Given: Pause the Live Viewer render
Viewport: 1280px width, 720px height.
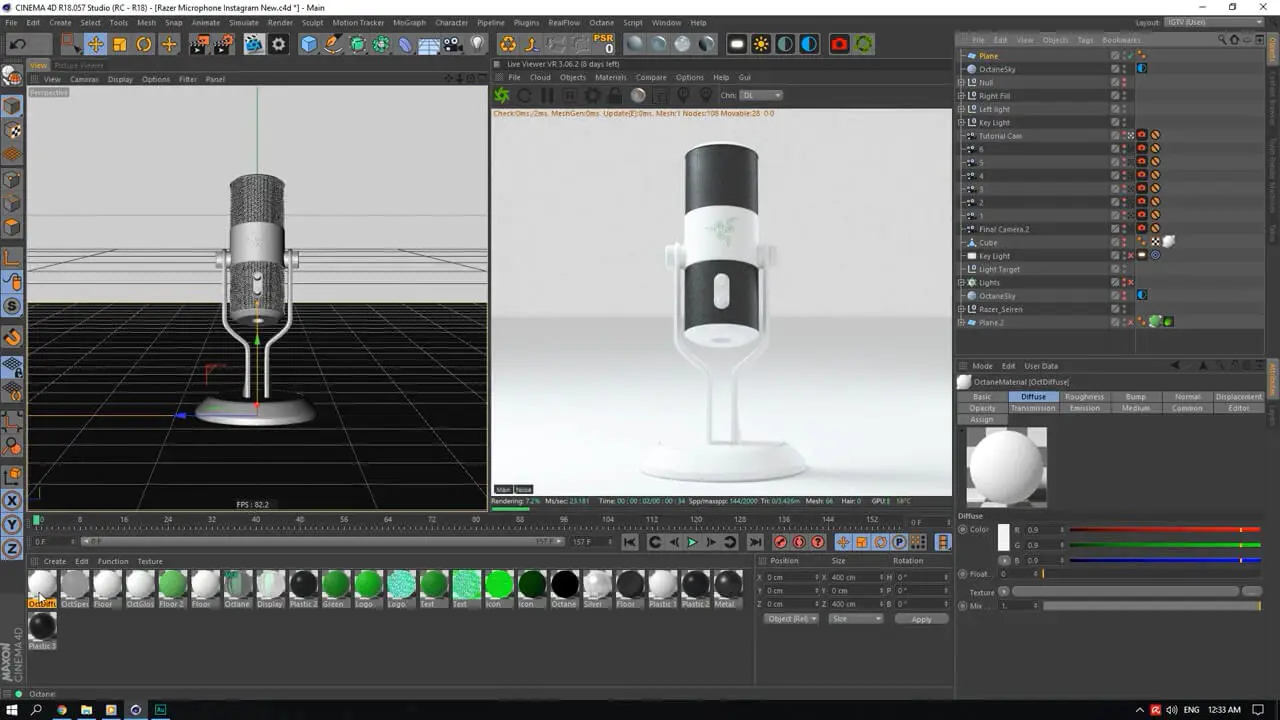Looking at the screenshot, I should tap(547, 95).
